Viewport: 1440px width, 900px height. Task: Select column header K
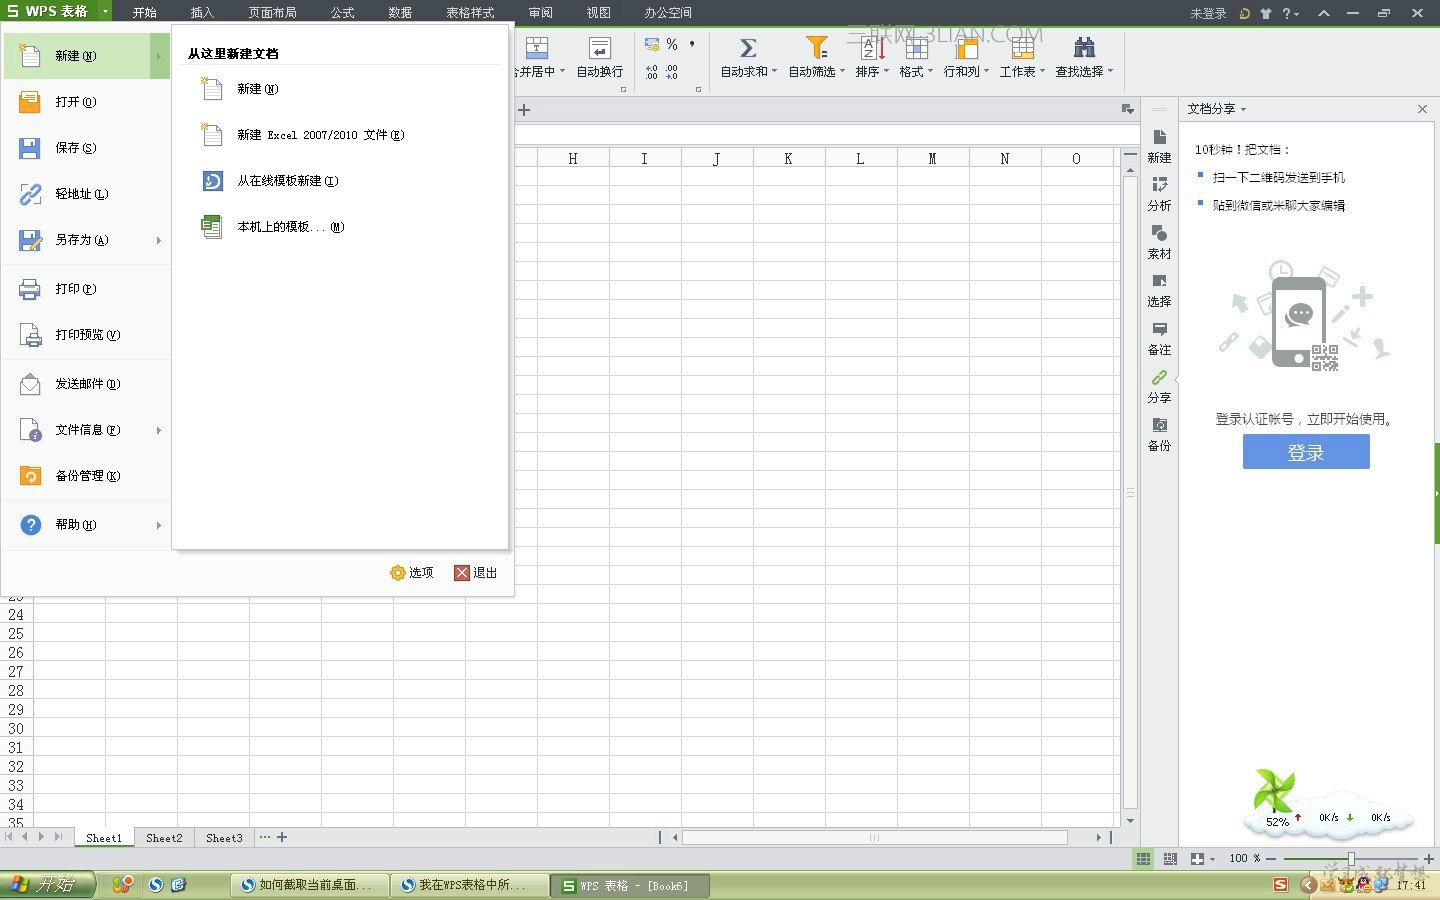point(788,158)
